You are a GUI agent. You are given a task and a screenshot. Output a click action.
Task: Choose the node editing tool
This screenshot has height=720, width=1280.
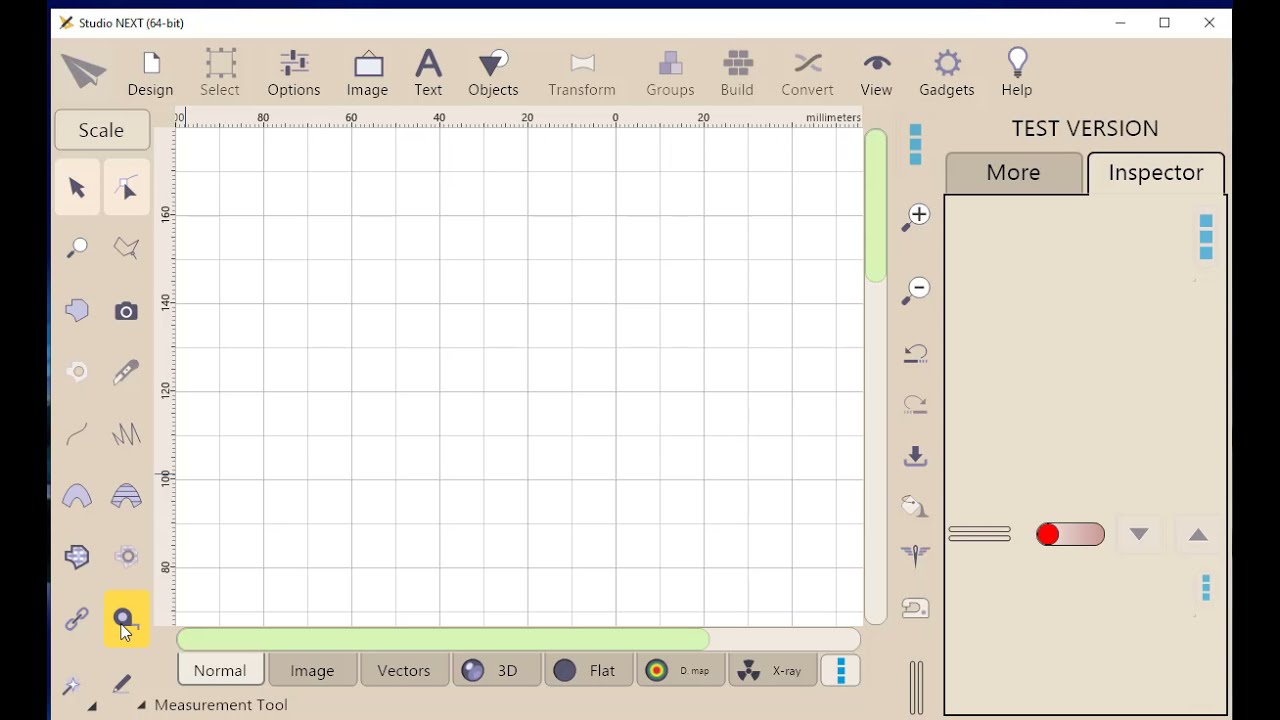tap(126, 188)
